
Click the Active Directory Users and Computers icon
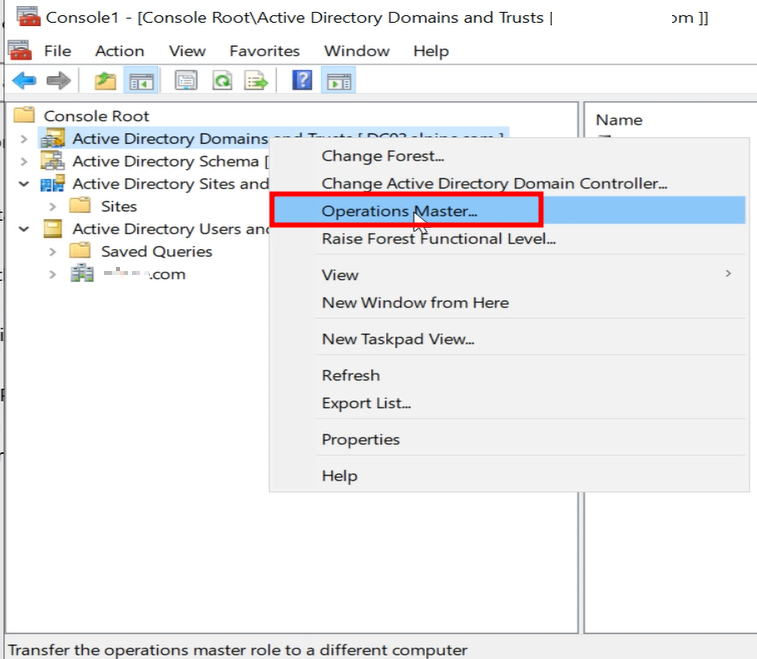(53, 228)
